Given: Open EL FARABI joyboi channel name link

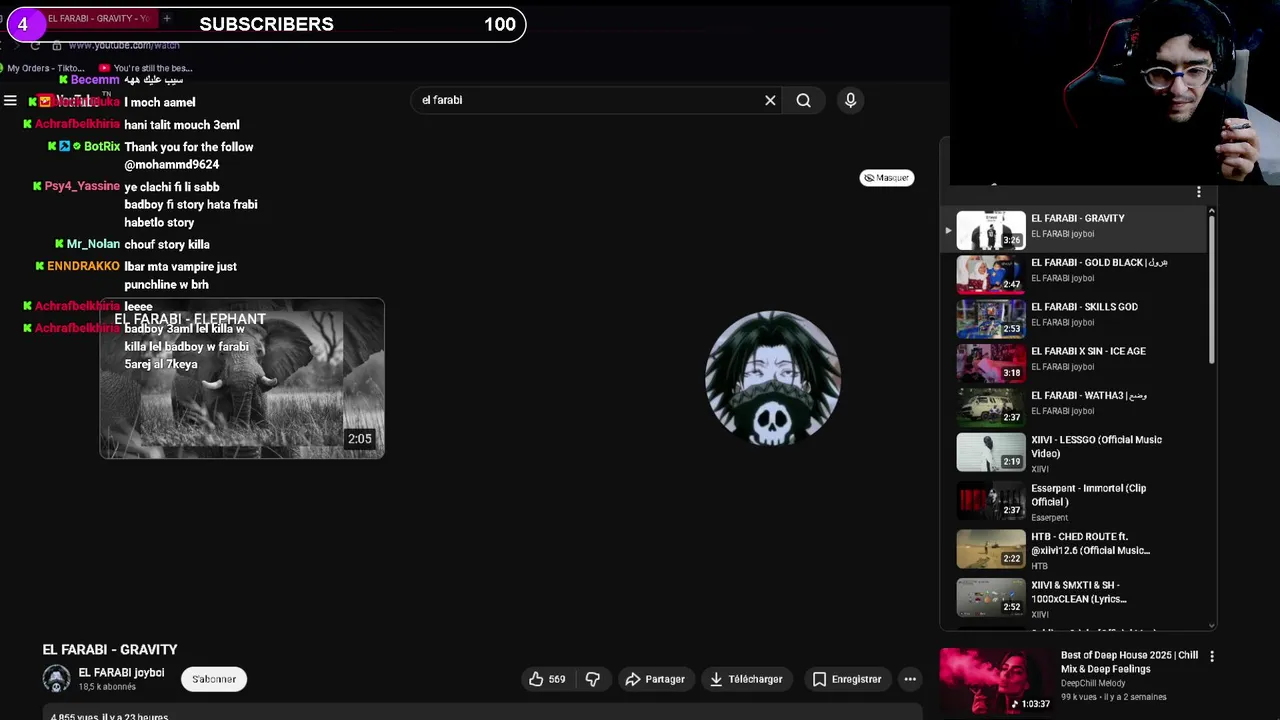Looking at the screenshot, I should [x=121, y=673].
